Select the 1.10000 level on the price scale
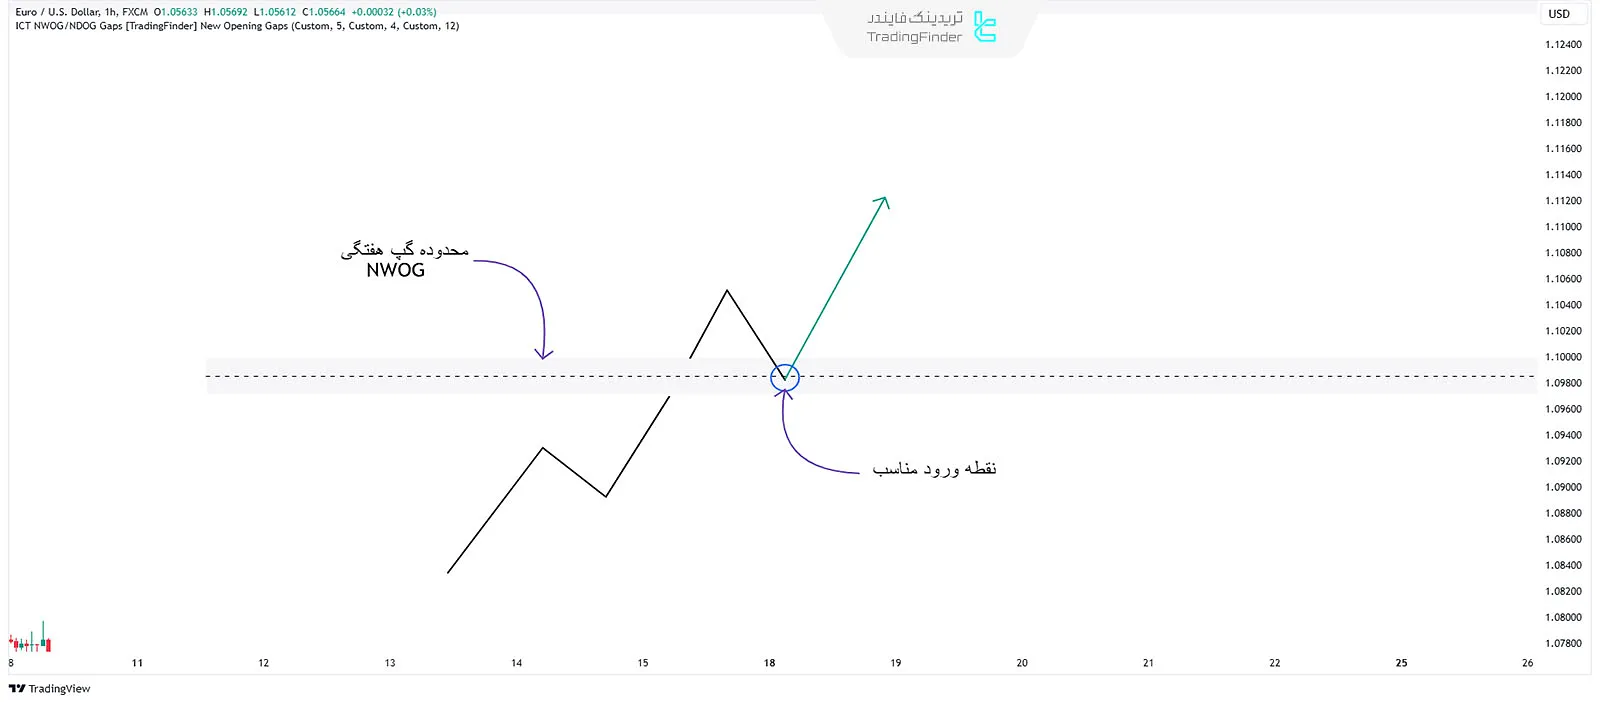The image size is (1600, 702). tap(1565, 356)
